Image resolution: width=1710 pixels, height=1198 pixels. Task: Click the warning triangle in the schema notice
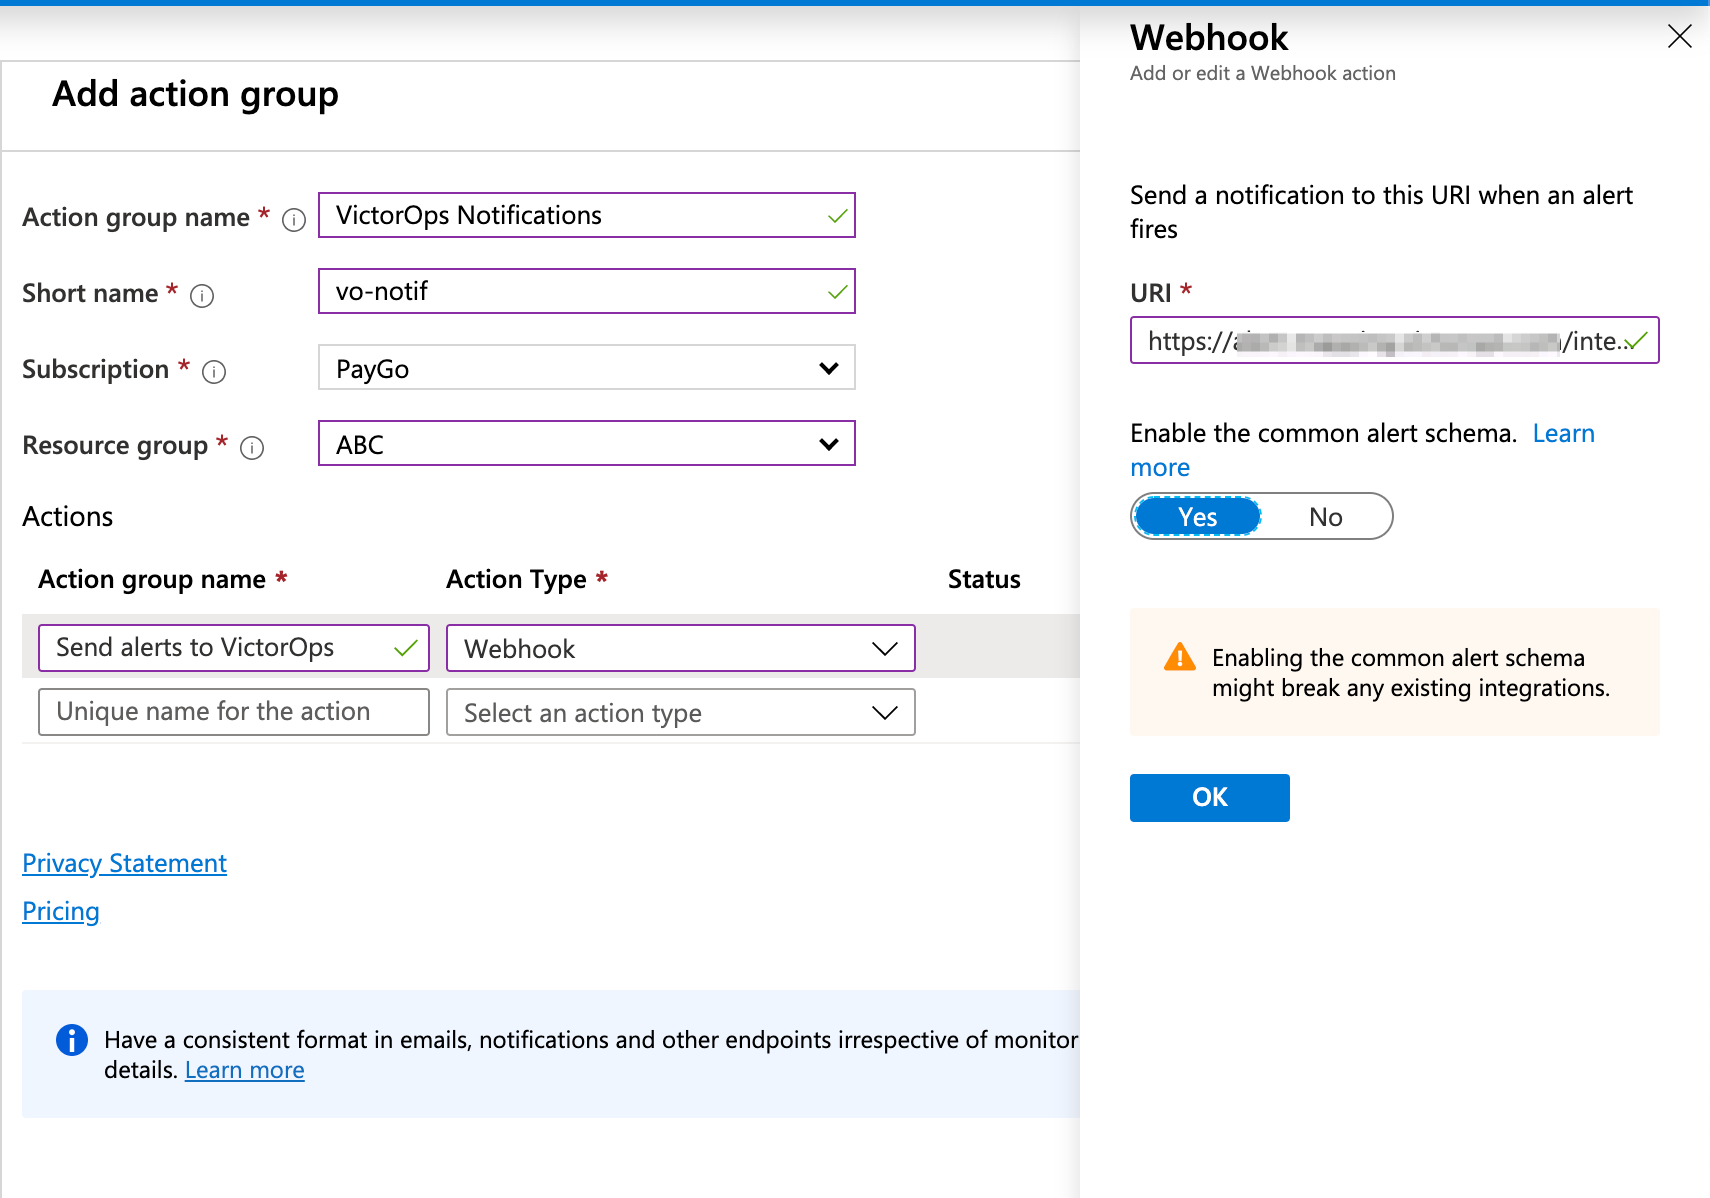click(1179, 657)
